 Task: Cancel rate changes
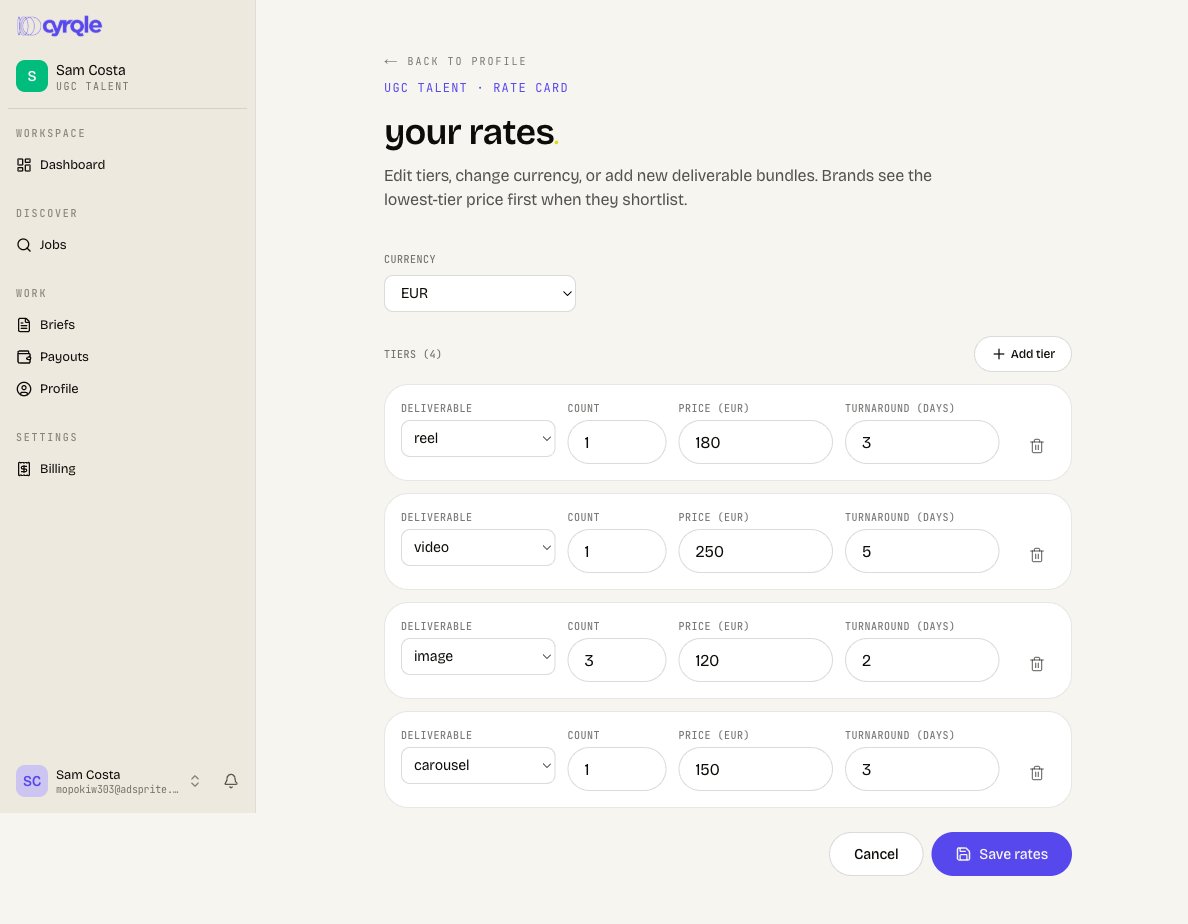click(x=876, y=854)
